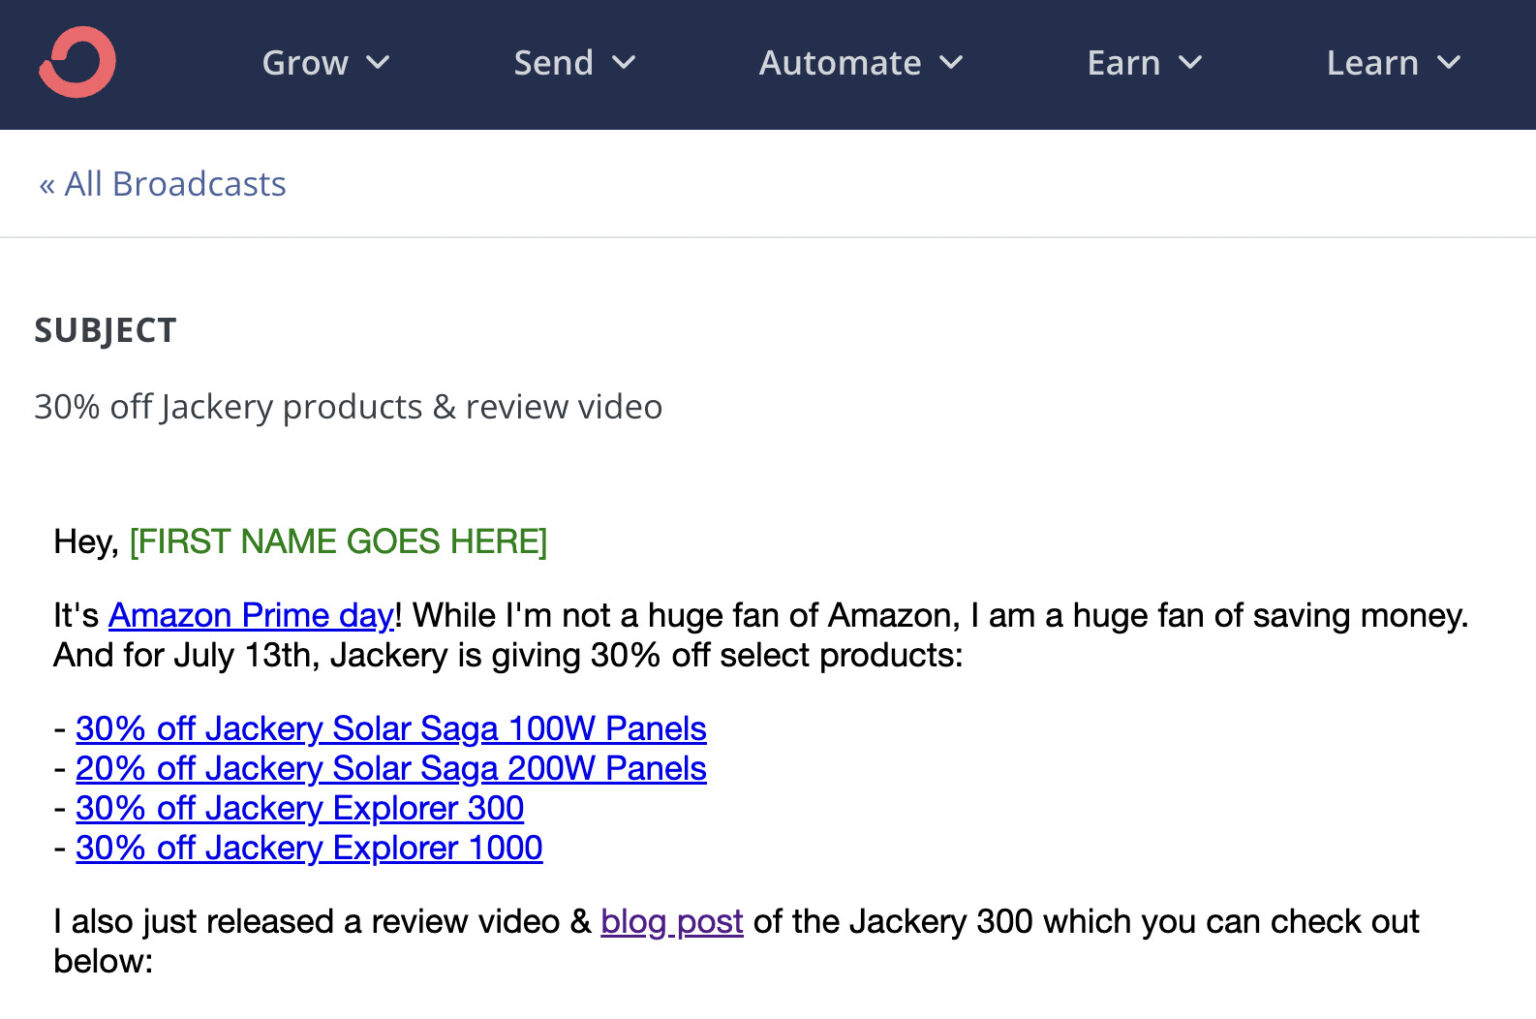Click the chevron arrow next to Send

pyautogui.click(x=624, y=63)
